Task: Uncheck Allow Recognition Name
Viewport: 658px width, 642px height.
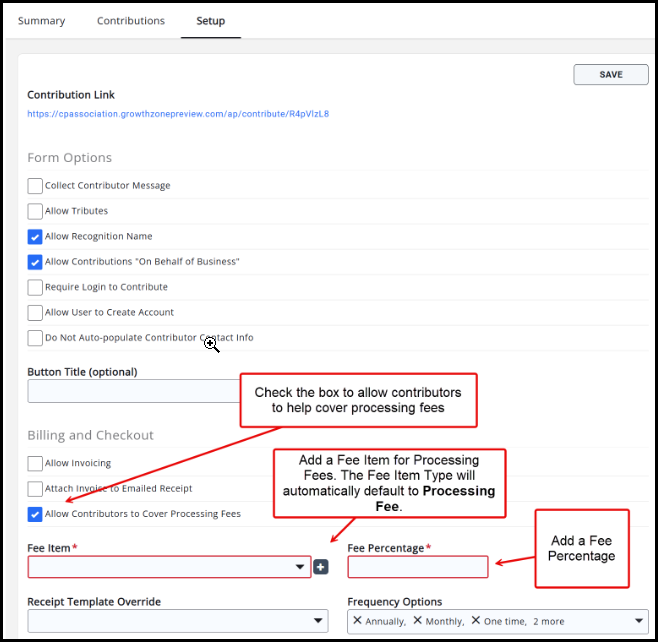Action: [35, 237]
